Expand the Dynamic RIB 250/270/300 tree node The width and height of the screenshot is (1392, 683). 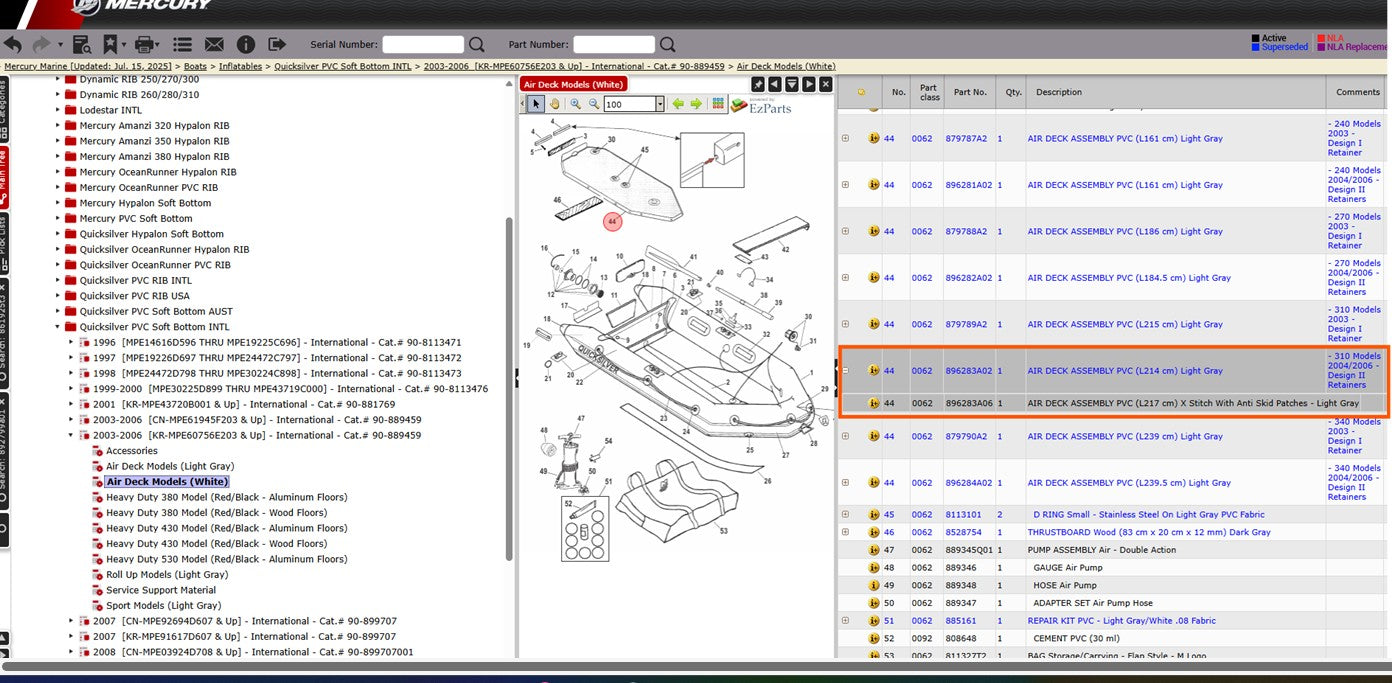click(x=58, y=79)
